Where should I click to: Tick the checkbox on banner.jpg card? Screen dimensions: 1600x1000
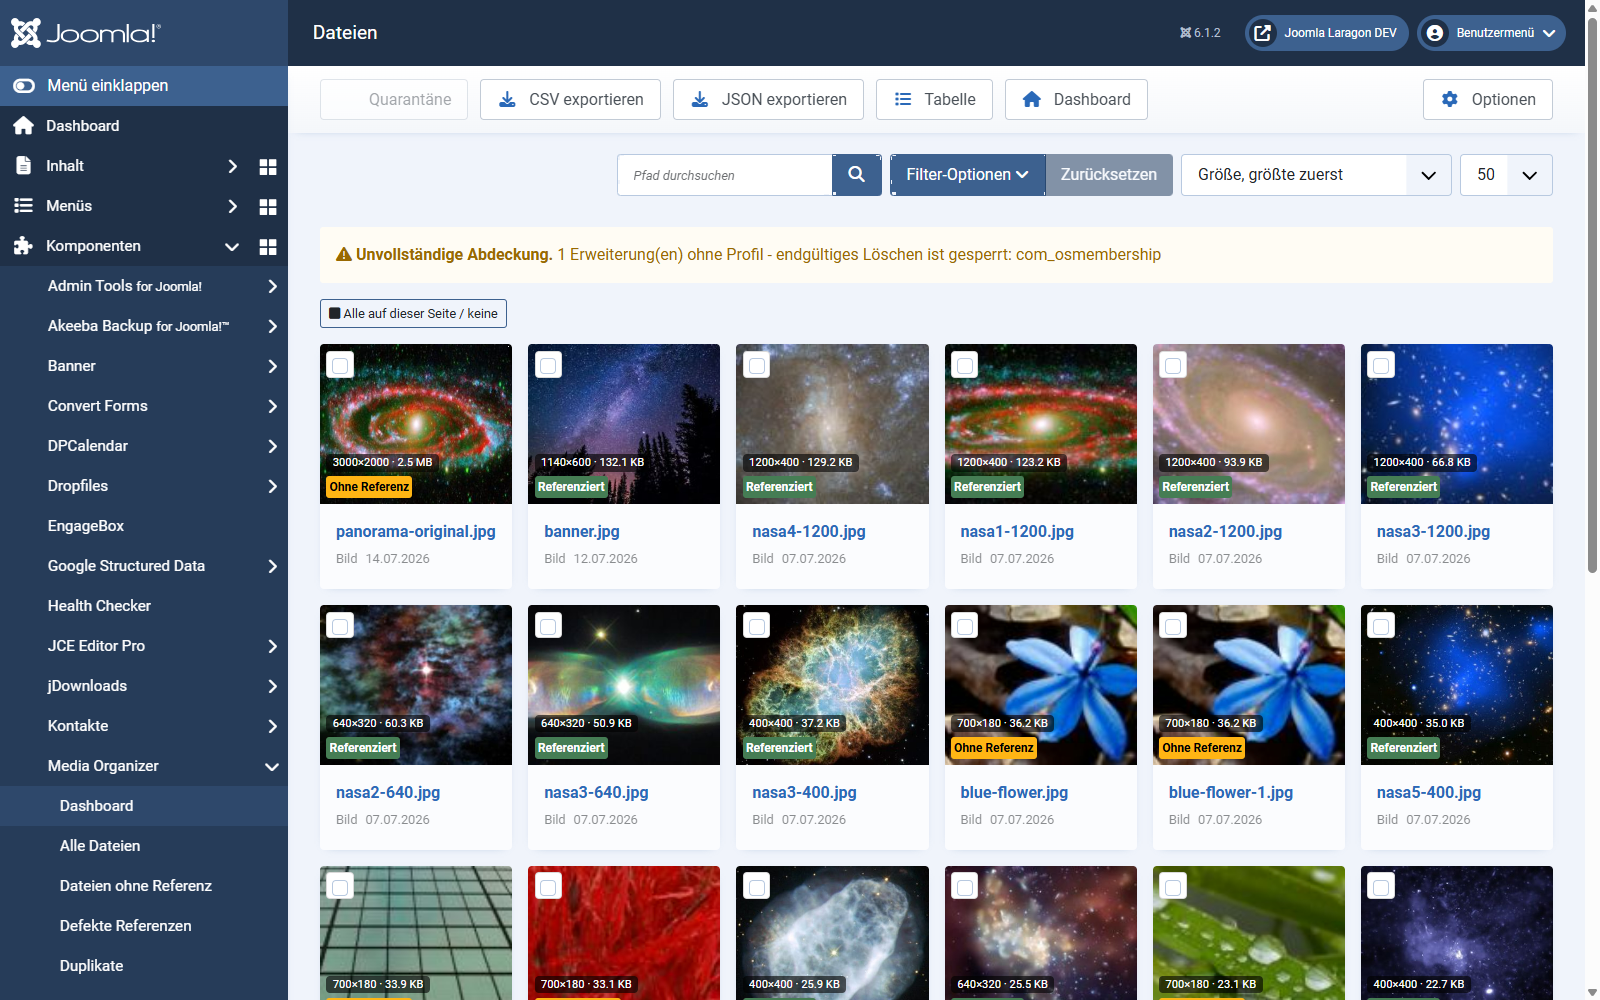point(548,365)
